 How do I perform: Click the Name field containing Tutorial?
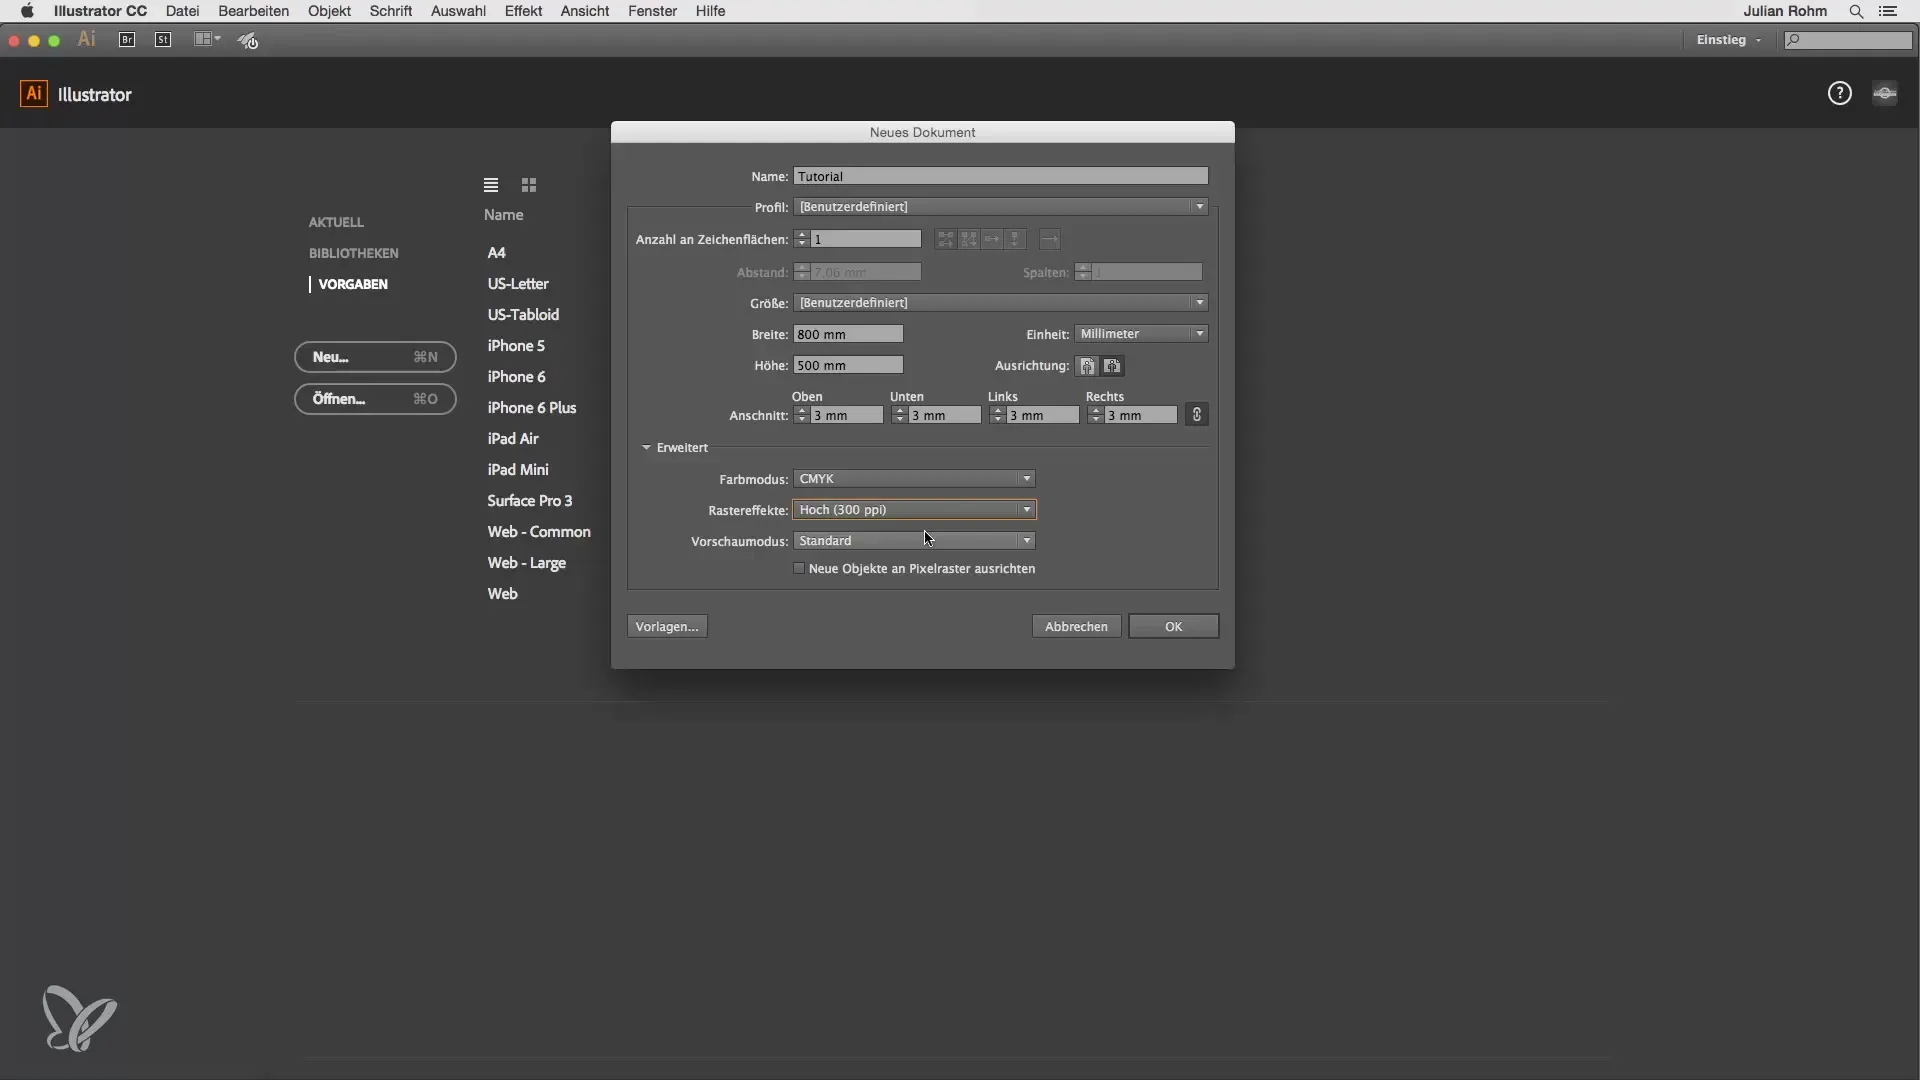tap(1001, 176)
